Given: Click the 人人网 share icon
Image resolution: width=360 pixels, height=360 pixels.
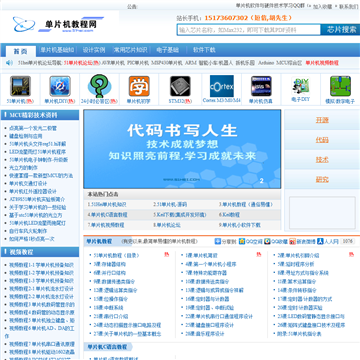Looking at the screenshot, I should (320, 241).
